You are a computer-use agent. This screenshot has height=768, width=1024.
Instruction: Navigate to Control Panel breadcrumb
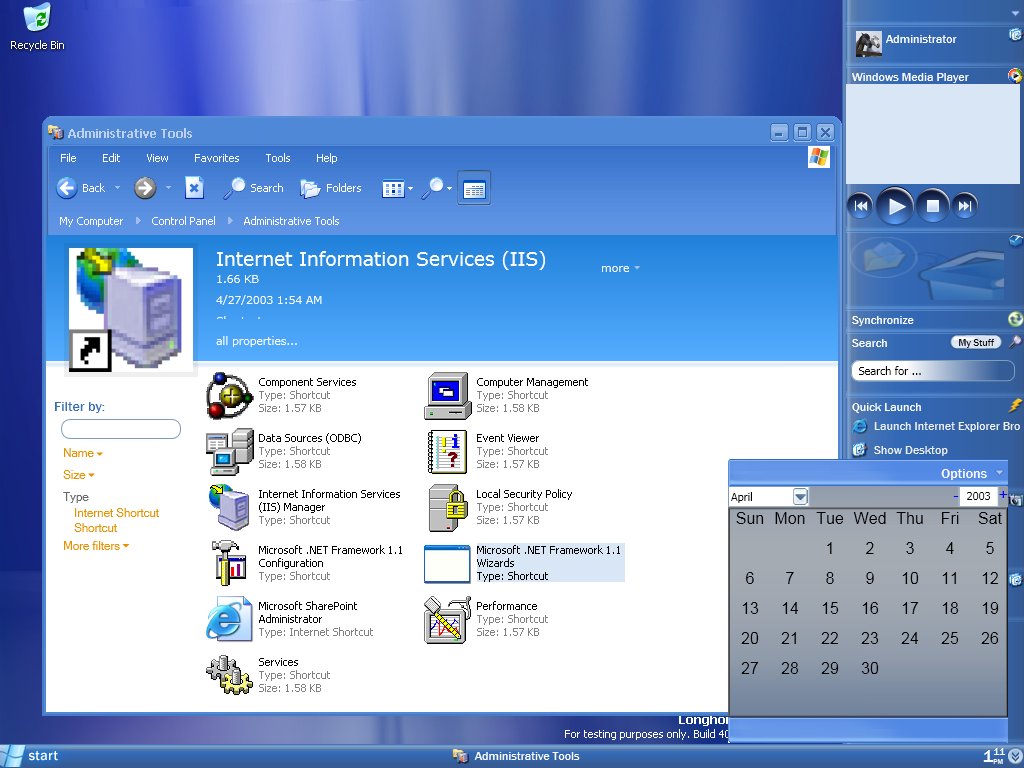click(184, 221)
